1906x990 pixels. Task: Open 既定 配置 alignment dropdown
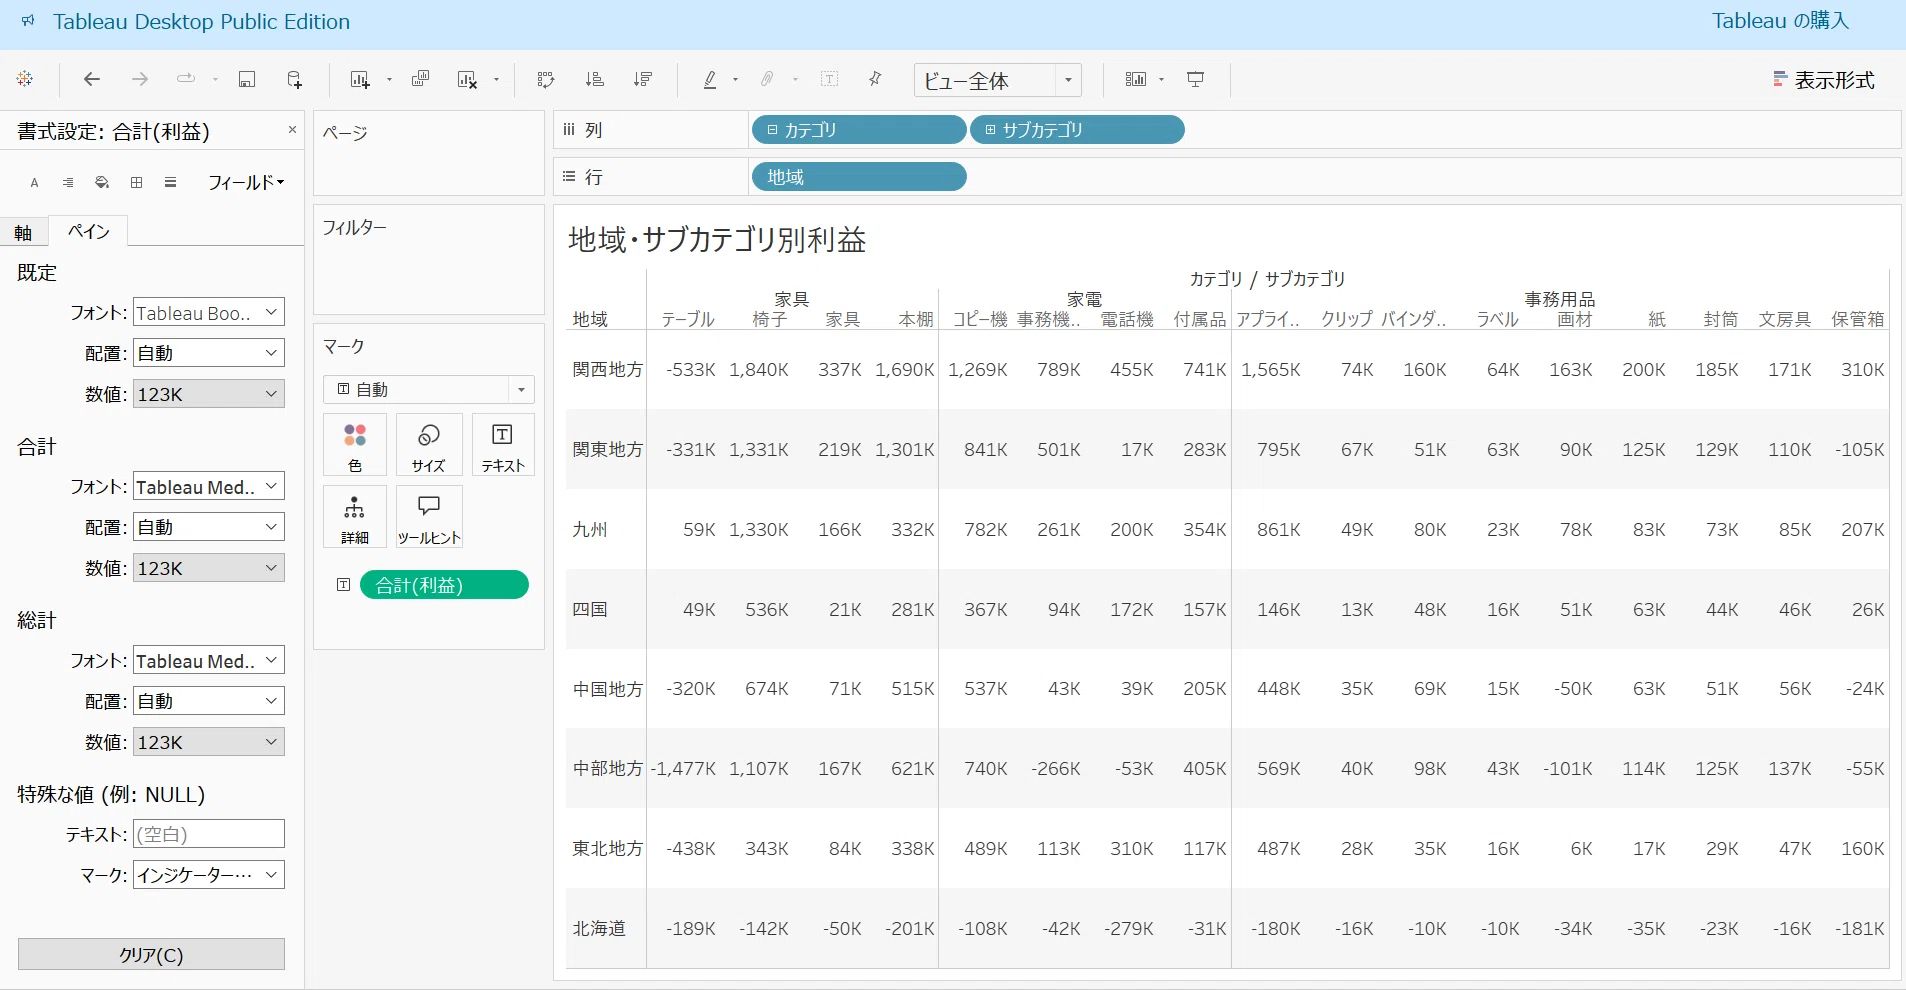pos(209,353)
